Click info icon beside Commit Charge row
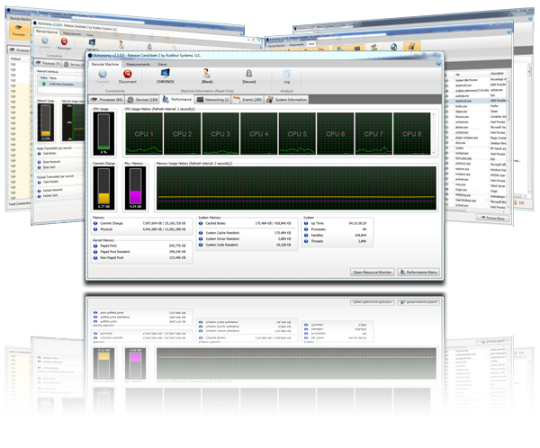The width and height of the screenshot is (540, 448). (x=95, y=223)
